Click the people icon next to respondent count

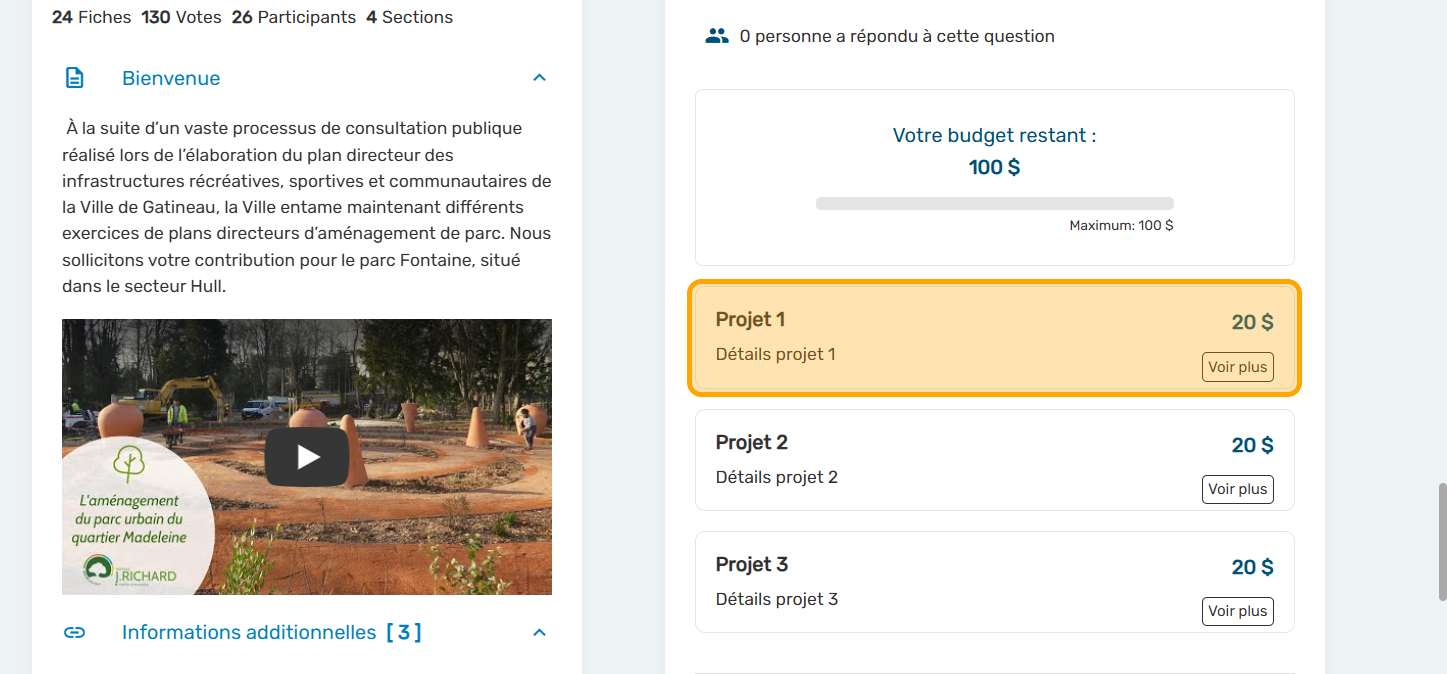point(716,36)
